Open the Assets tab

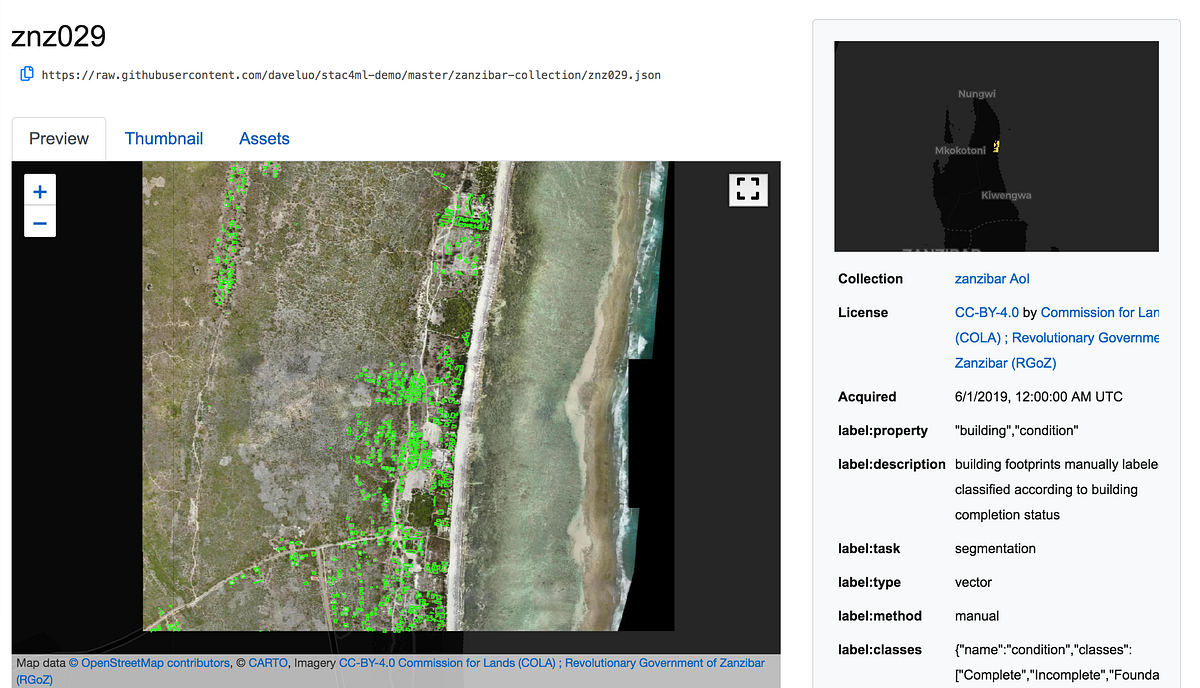point(264,139)
